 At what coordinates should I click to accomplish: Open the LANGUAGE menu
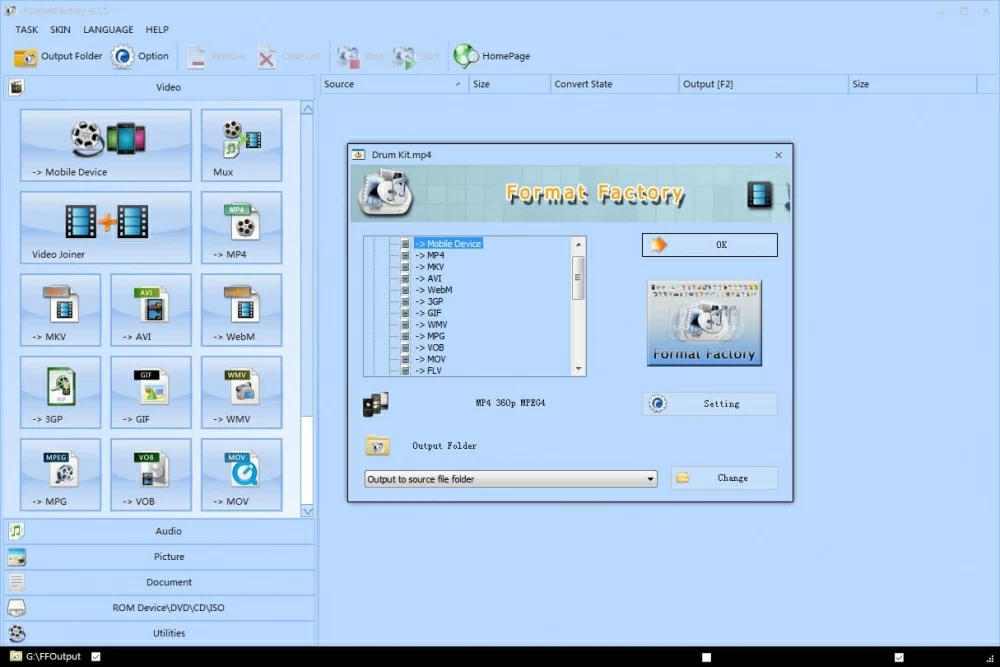coord(107,30)
